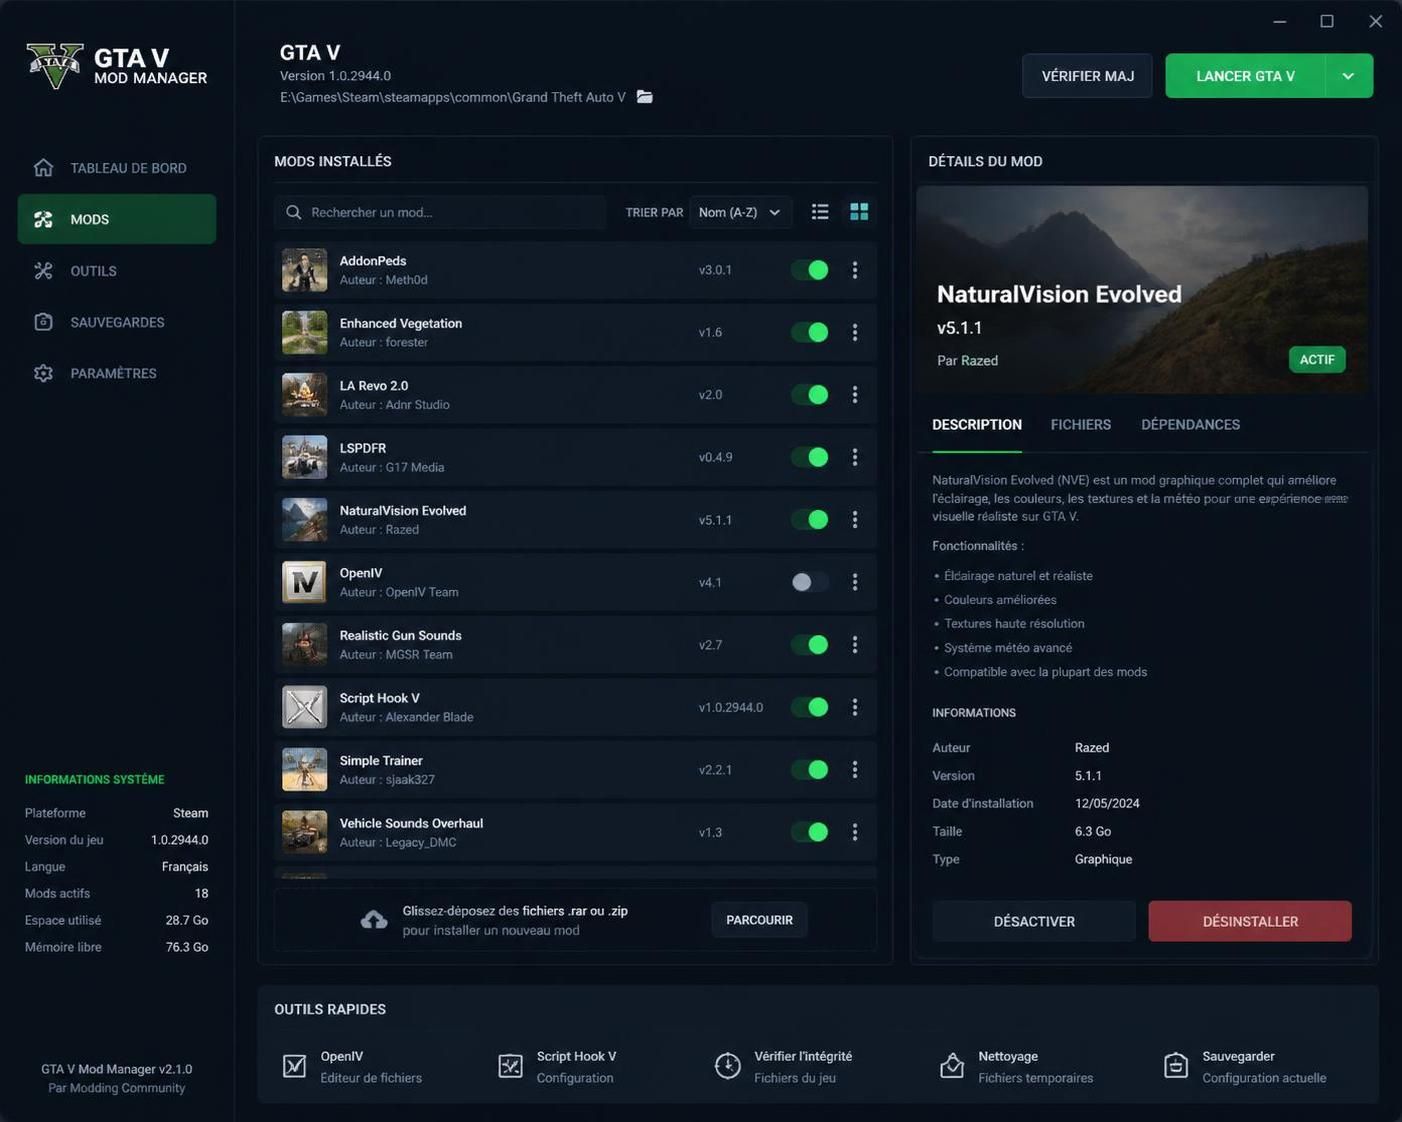Click the Sauvegarder configuration icon

click(1176, 1066)
